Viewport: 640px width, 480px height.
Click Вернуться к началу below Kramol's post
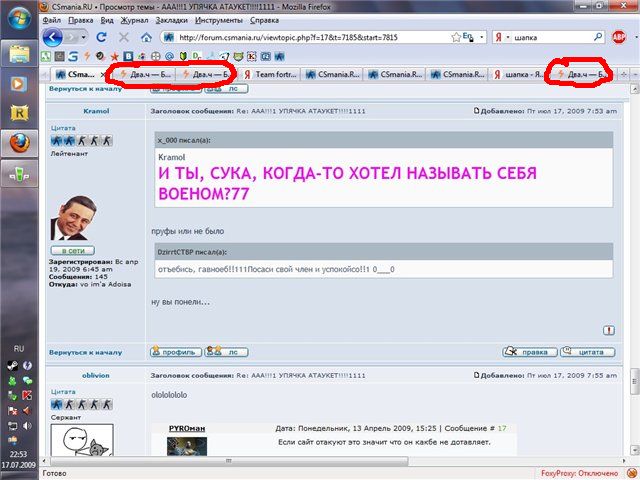[x=85, y=352]
